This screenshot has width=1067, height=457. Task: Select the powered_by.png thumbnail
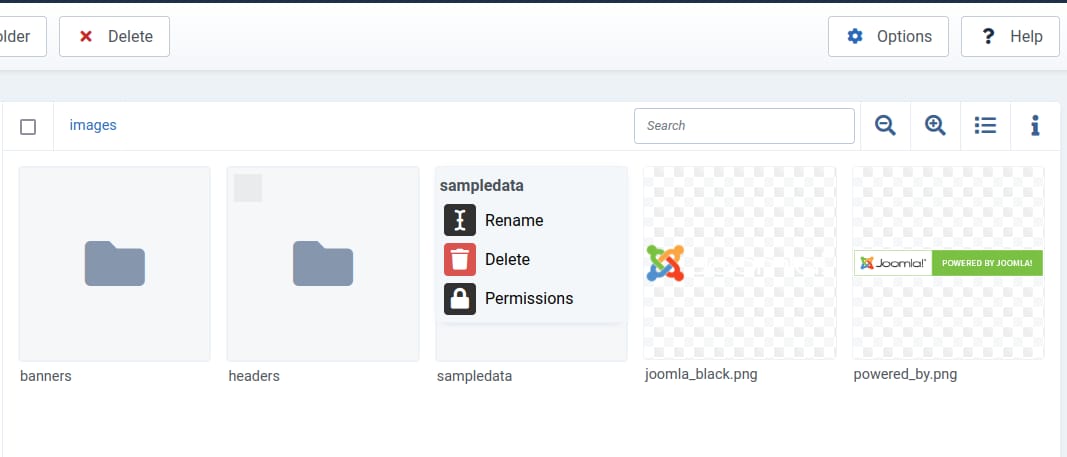pyautogui.click(x=949, y=263)
